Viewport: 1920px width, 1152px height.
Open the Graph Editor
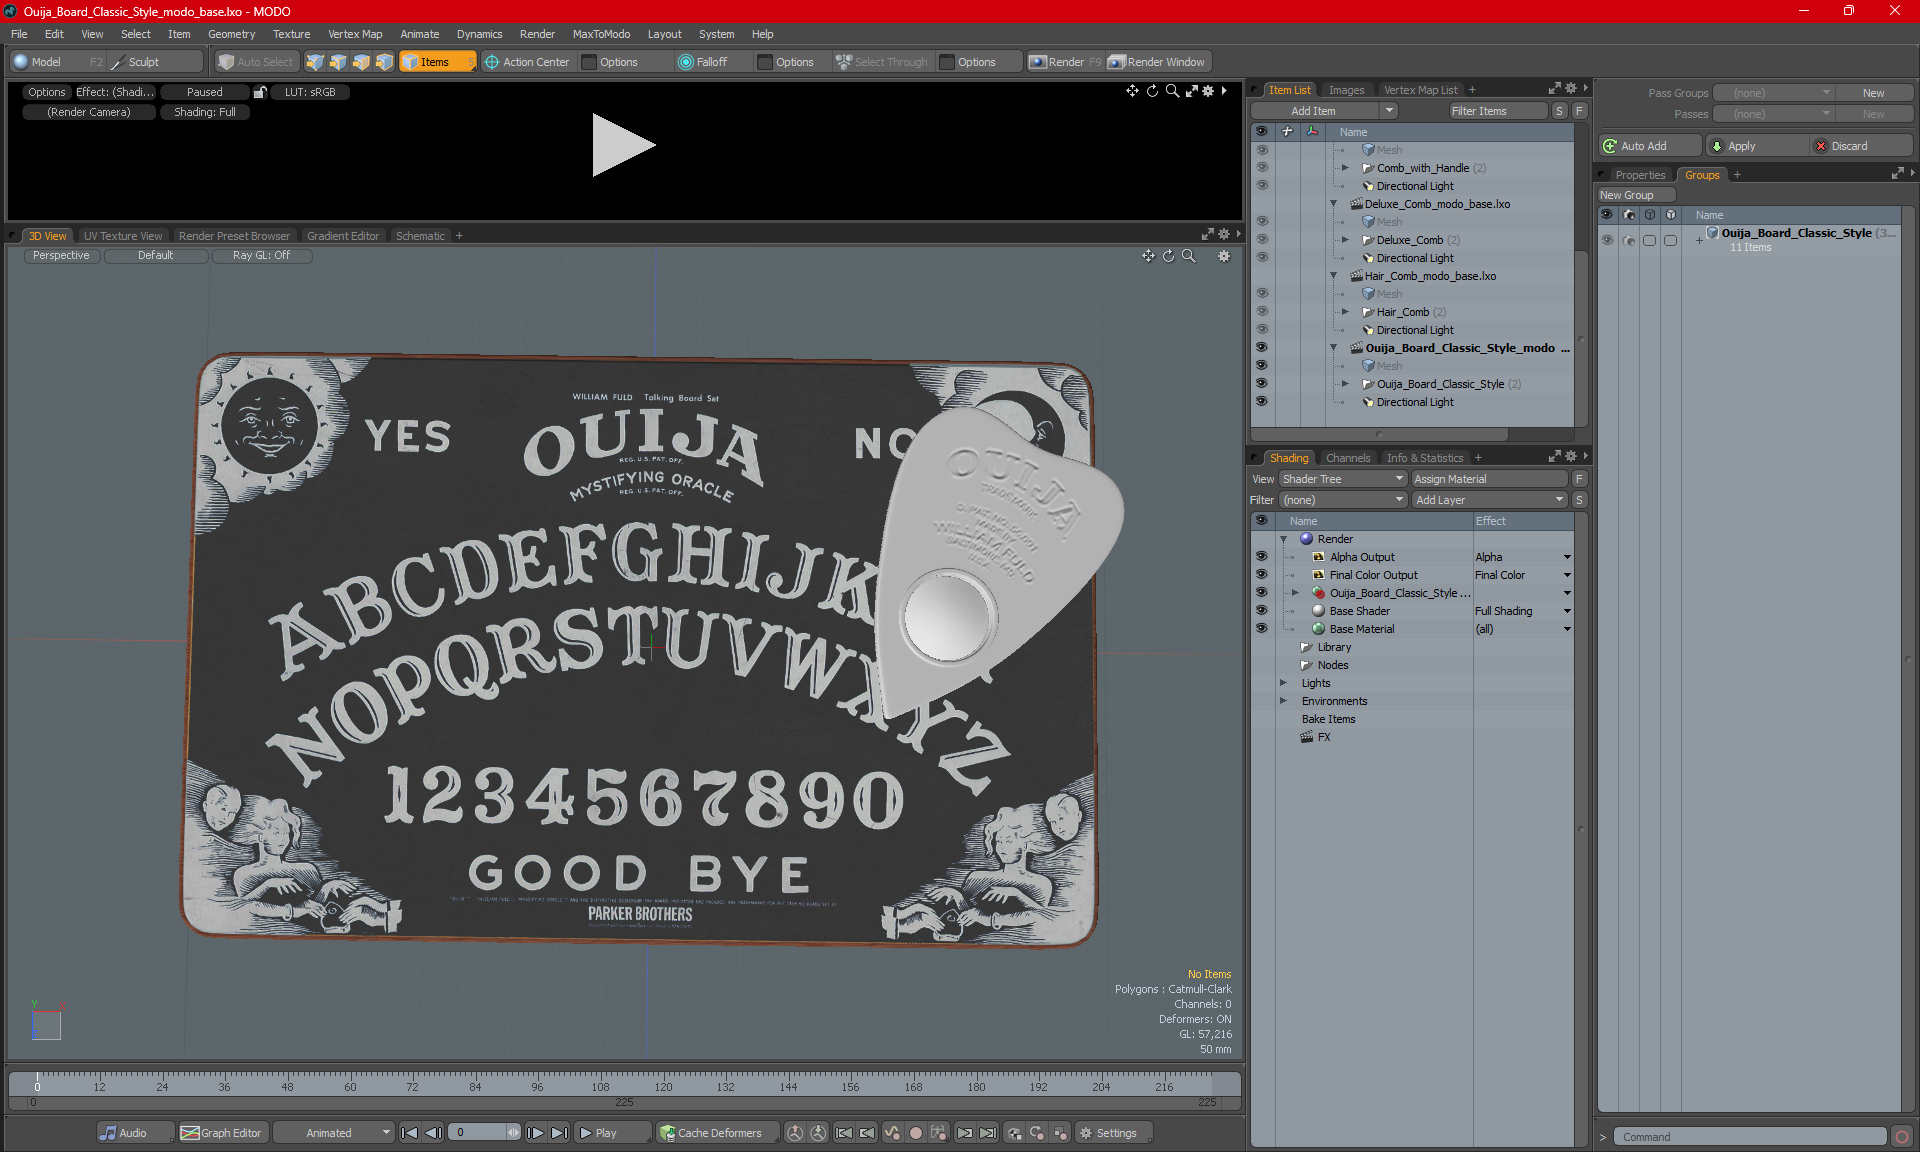[222, 1133]
